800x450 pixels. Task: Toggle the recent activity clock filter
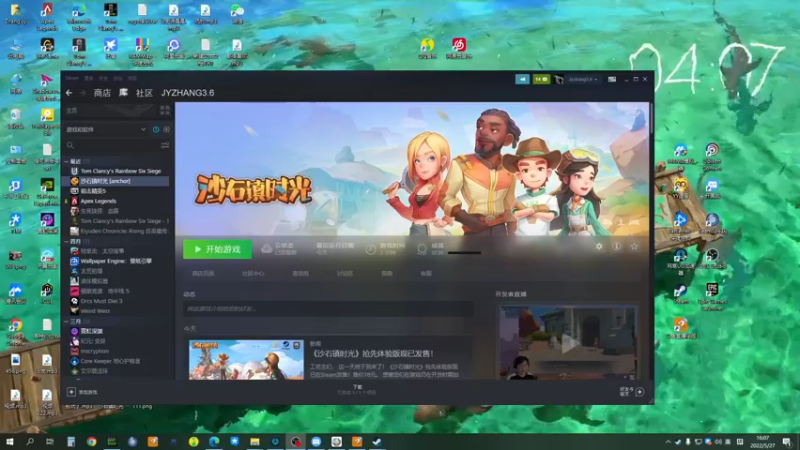156,130
